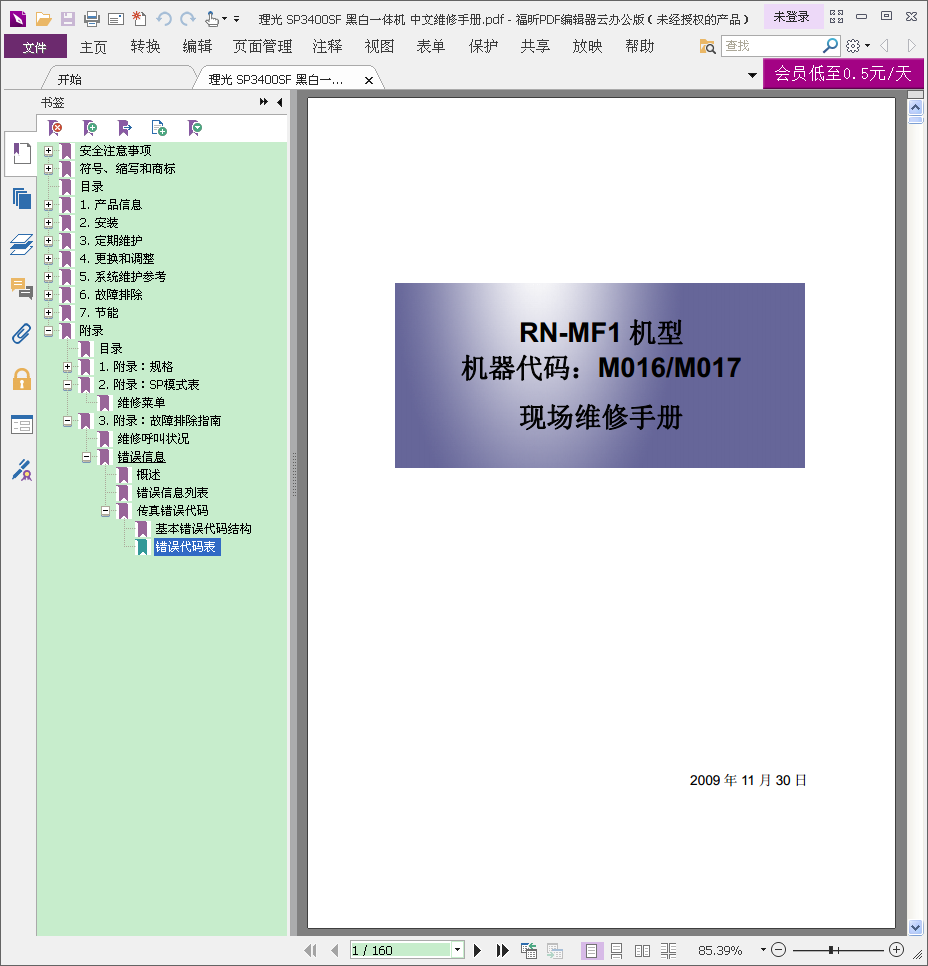Switch to the 开始 document tab
Viewport: 928px width, 966px height.
(x=70, y=79)
